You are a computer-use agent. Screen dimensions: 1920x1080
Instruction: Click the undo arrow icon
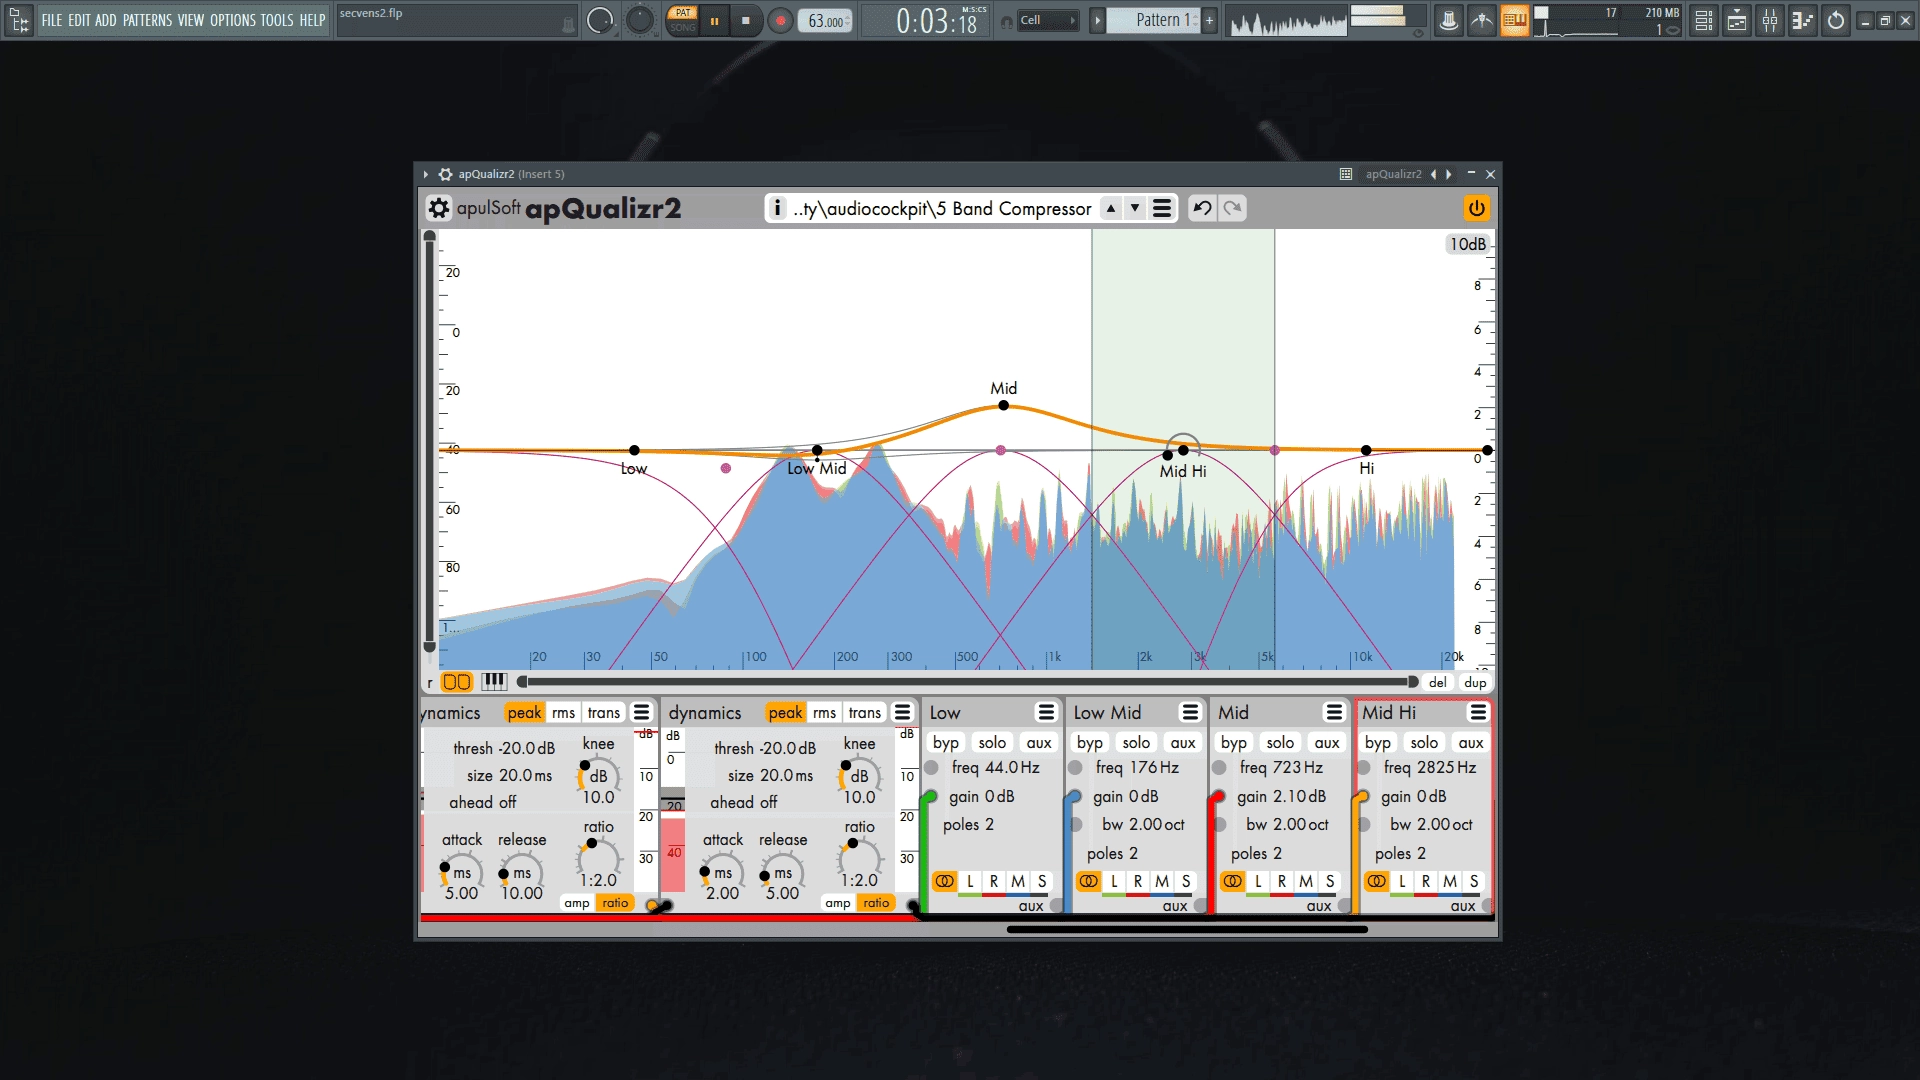point(1202,208)
